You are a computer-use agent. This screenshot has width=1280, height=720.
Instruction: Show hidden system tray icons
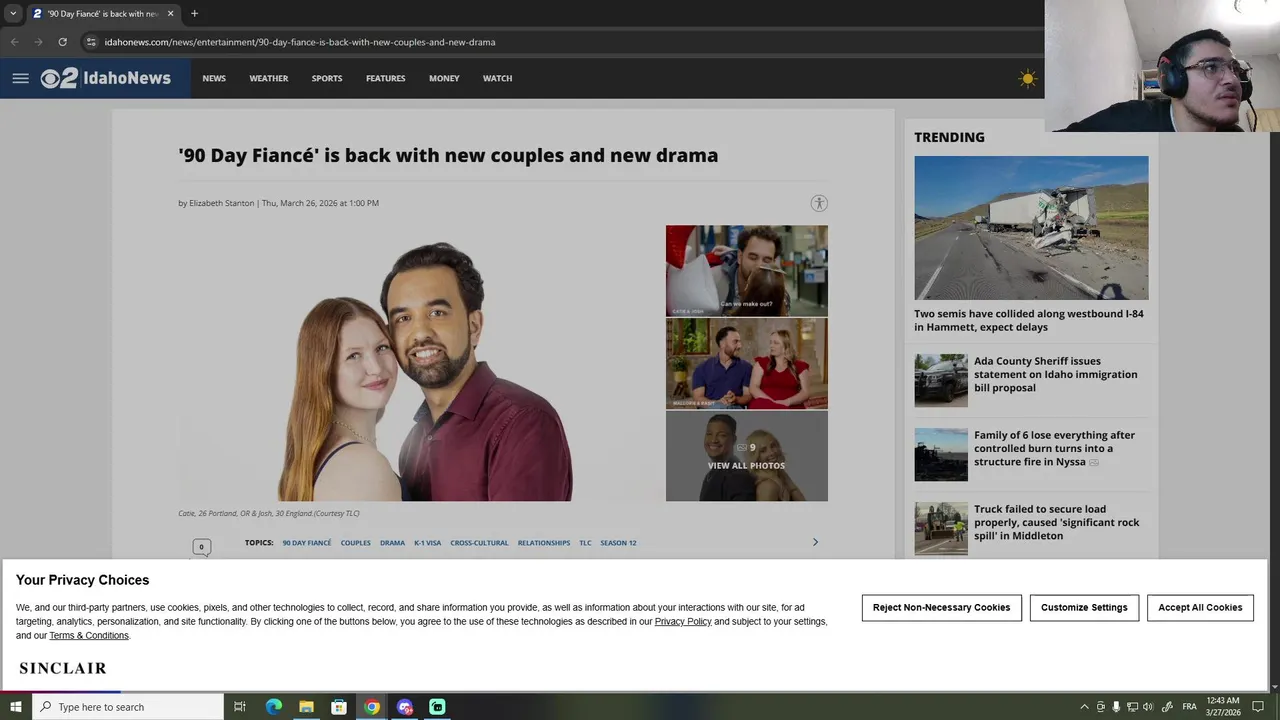1084,707
